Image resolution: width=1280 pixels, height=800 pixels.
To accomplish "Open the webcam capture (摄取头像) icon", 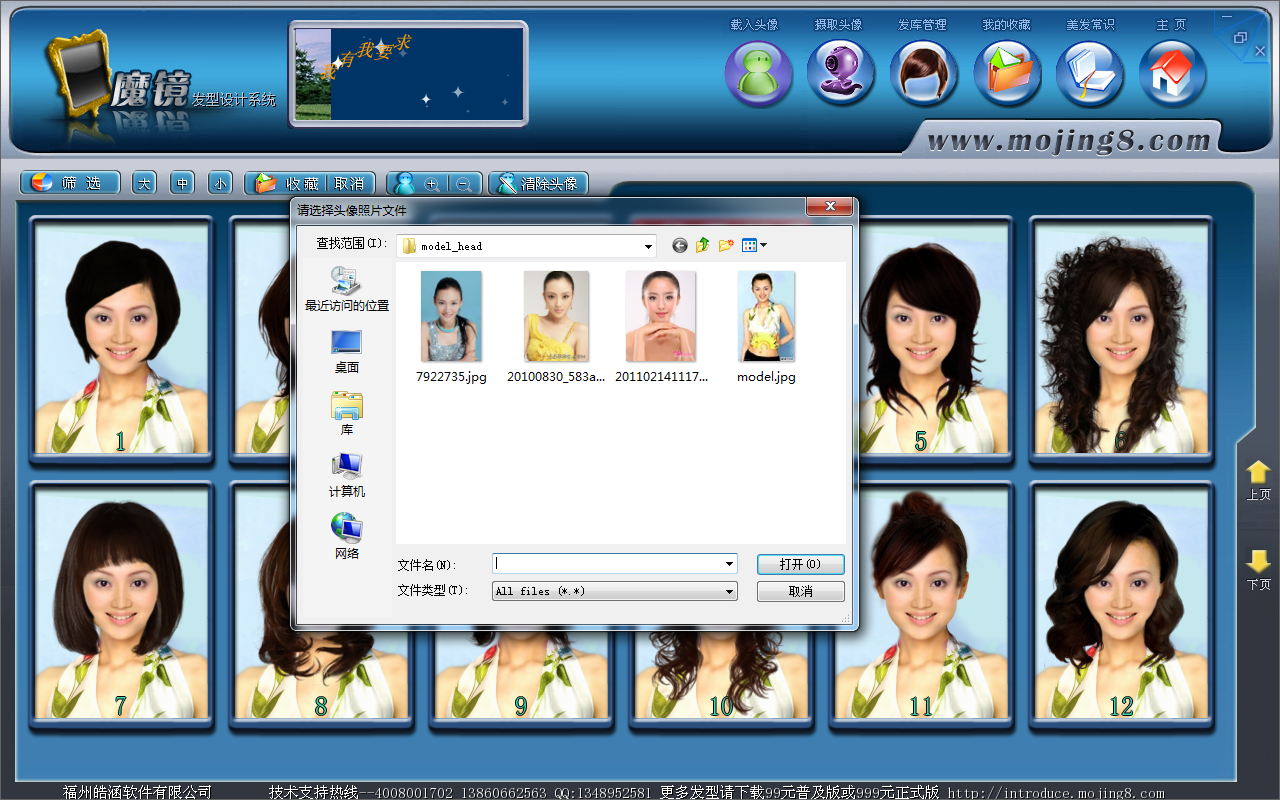I will point(841,74).
